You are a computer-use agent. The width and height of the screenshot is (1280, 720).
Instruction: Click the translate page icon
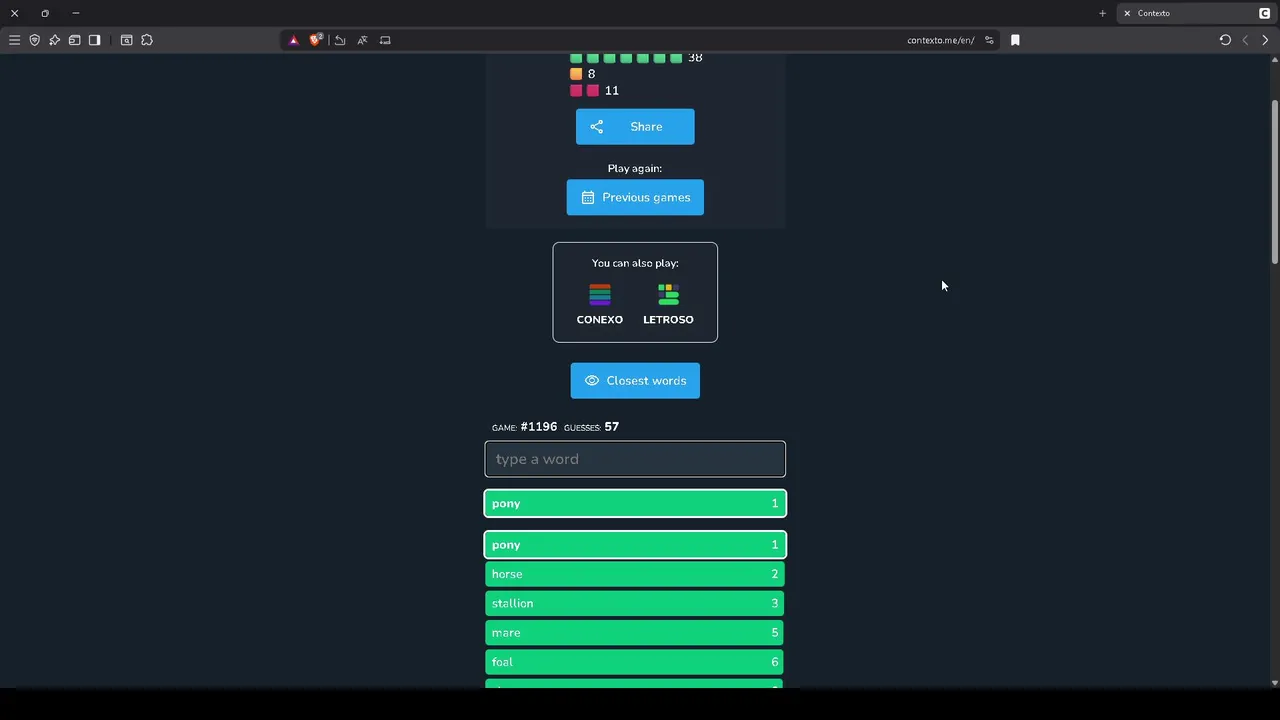(x=362, y=40)
